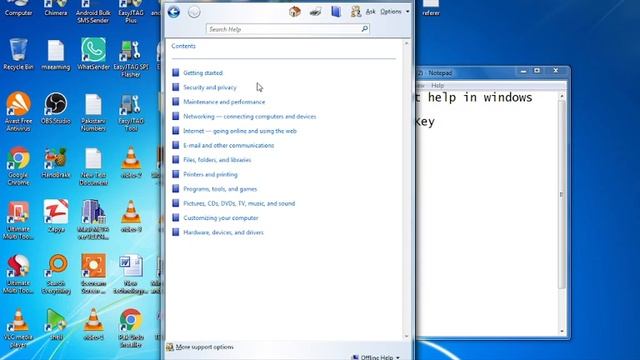Viewport: 640px width, 360px height.
Task: Click the Browse Help book icon
Action: coord(336,11)
